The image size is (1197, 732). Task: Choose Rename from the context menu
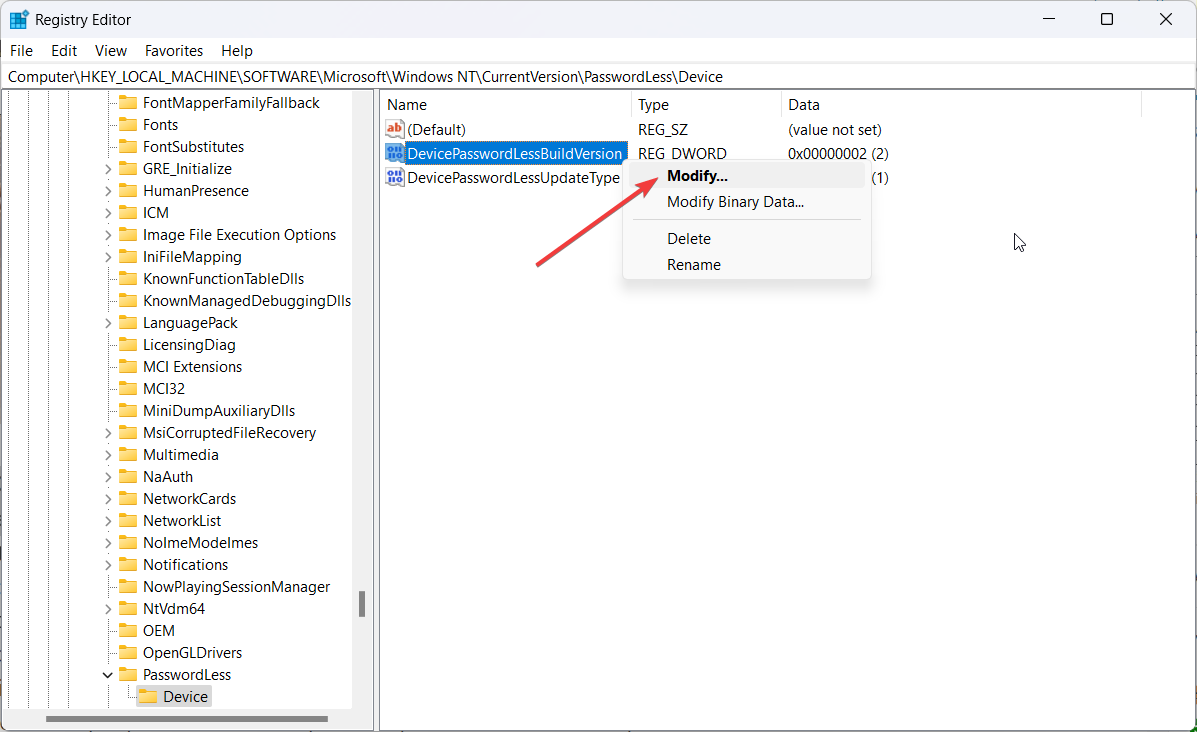coord(747,265)
